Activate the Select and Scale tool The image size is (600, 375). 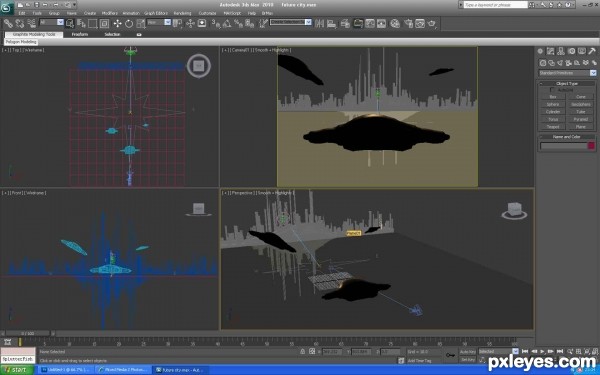tap(140, 24)
